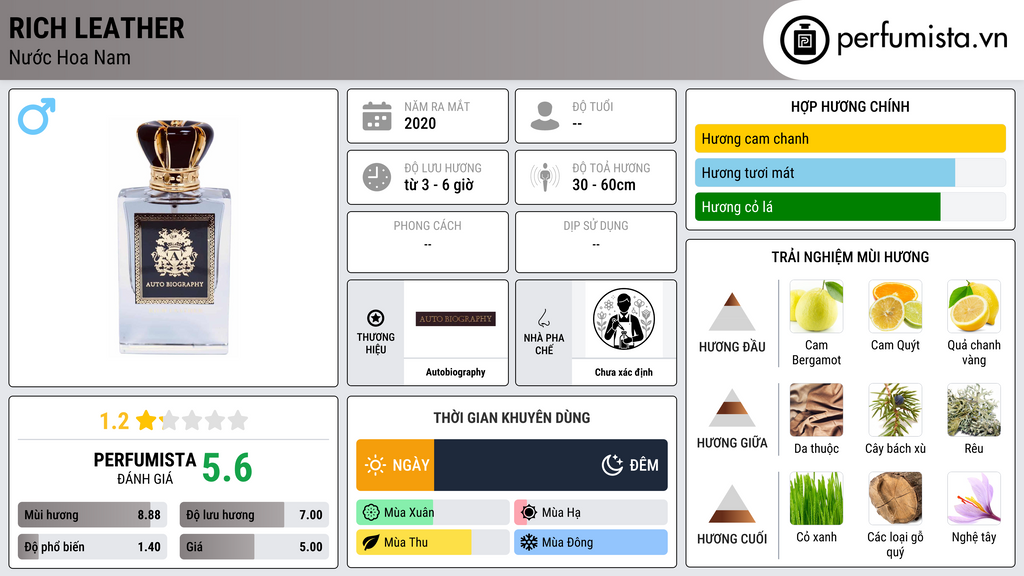The width and height of the screenshot is (1024, 576).
Task: Click the moon icon beside Đêm
Action: click(x=612, y=465)
